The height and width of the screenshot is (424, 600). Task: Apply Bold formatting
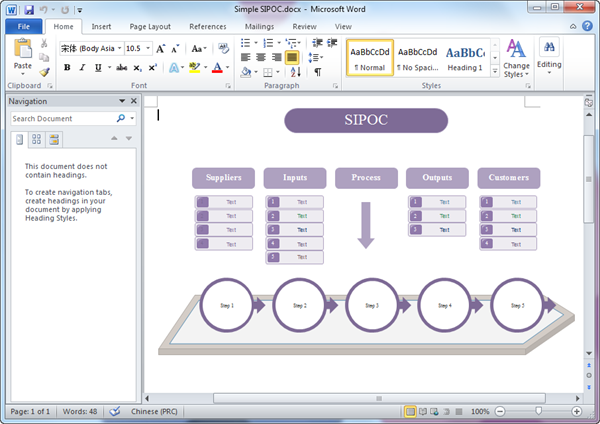pyautogui.click(x=68, y=67)
